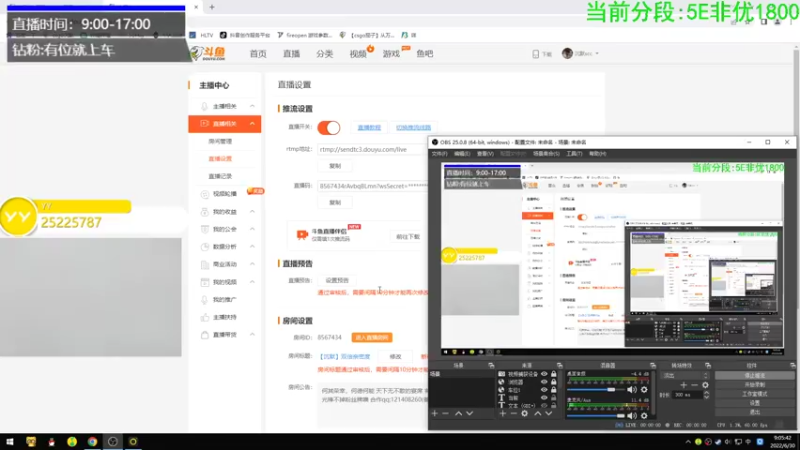This screenshot has width=800, height=450.
Task: Pop out the OBS sources dock
Action: pos(559,365)
